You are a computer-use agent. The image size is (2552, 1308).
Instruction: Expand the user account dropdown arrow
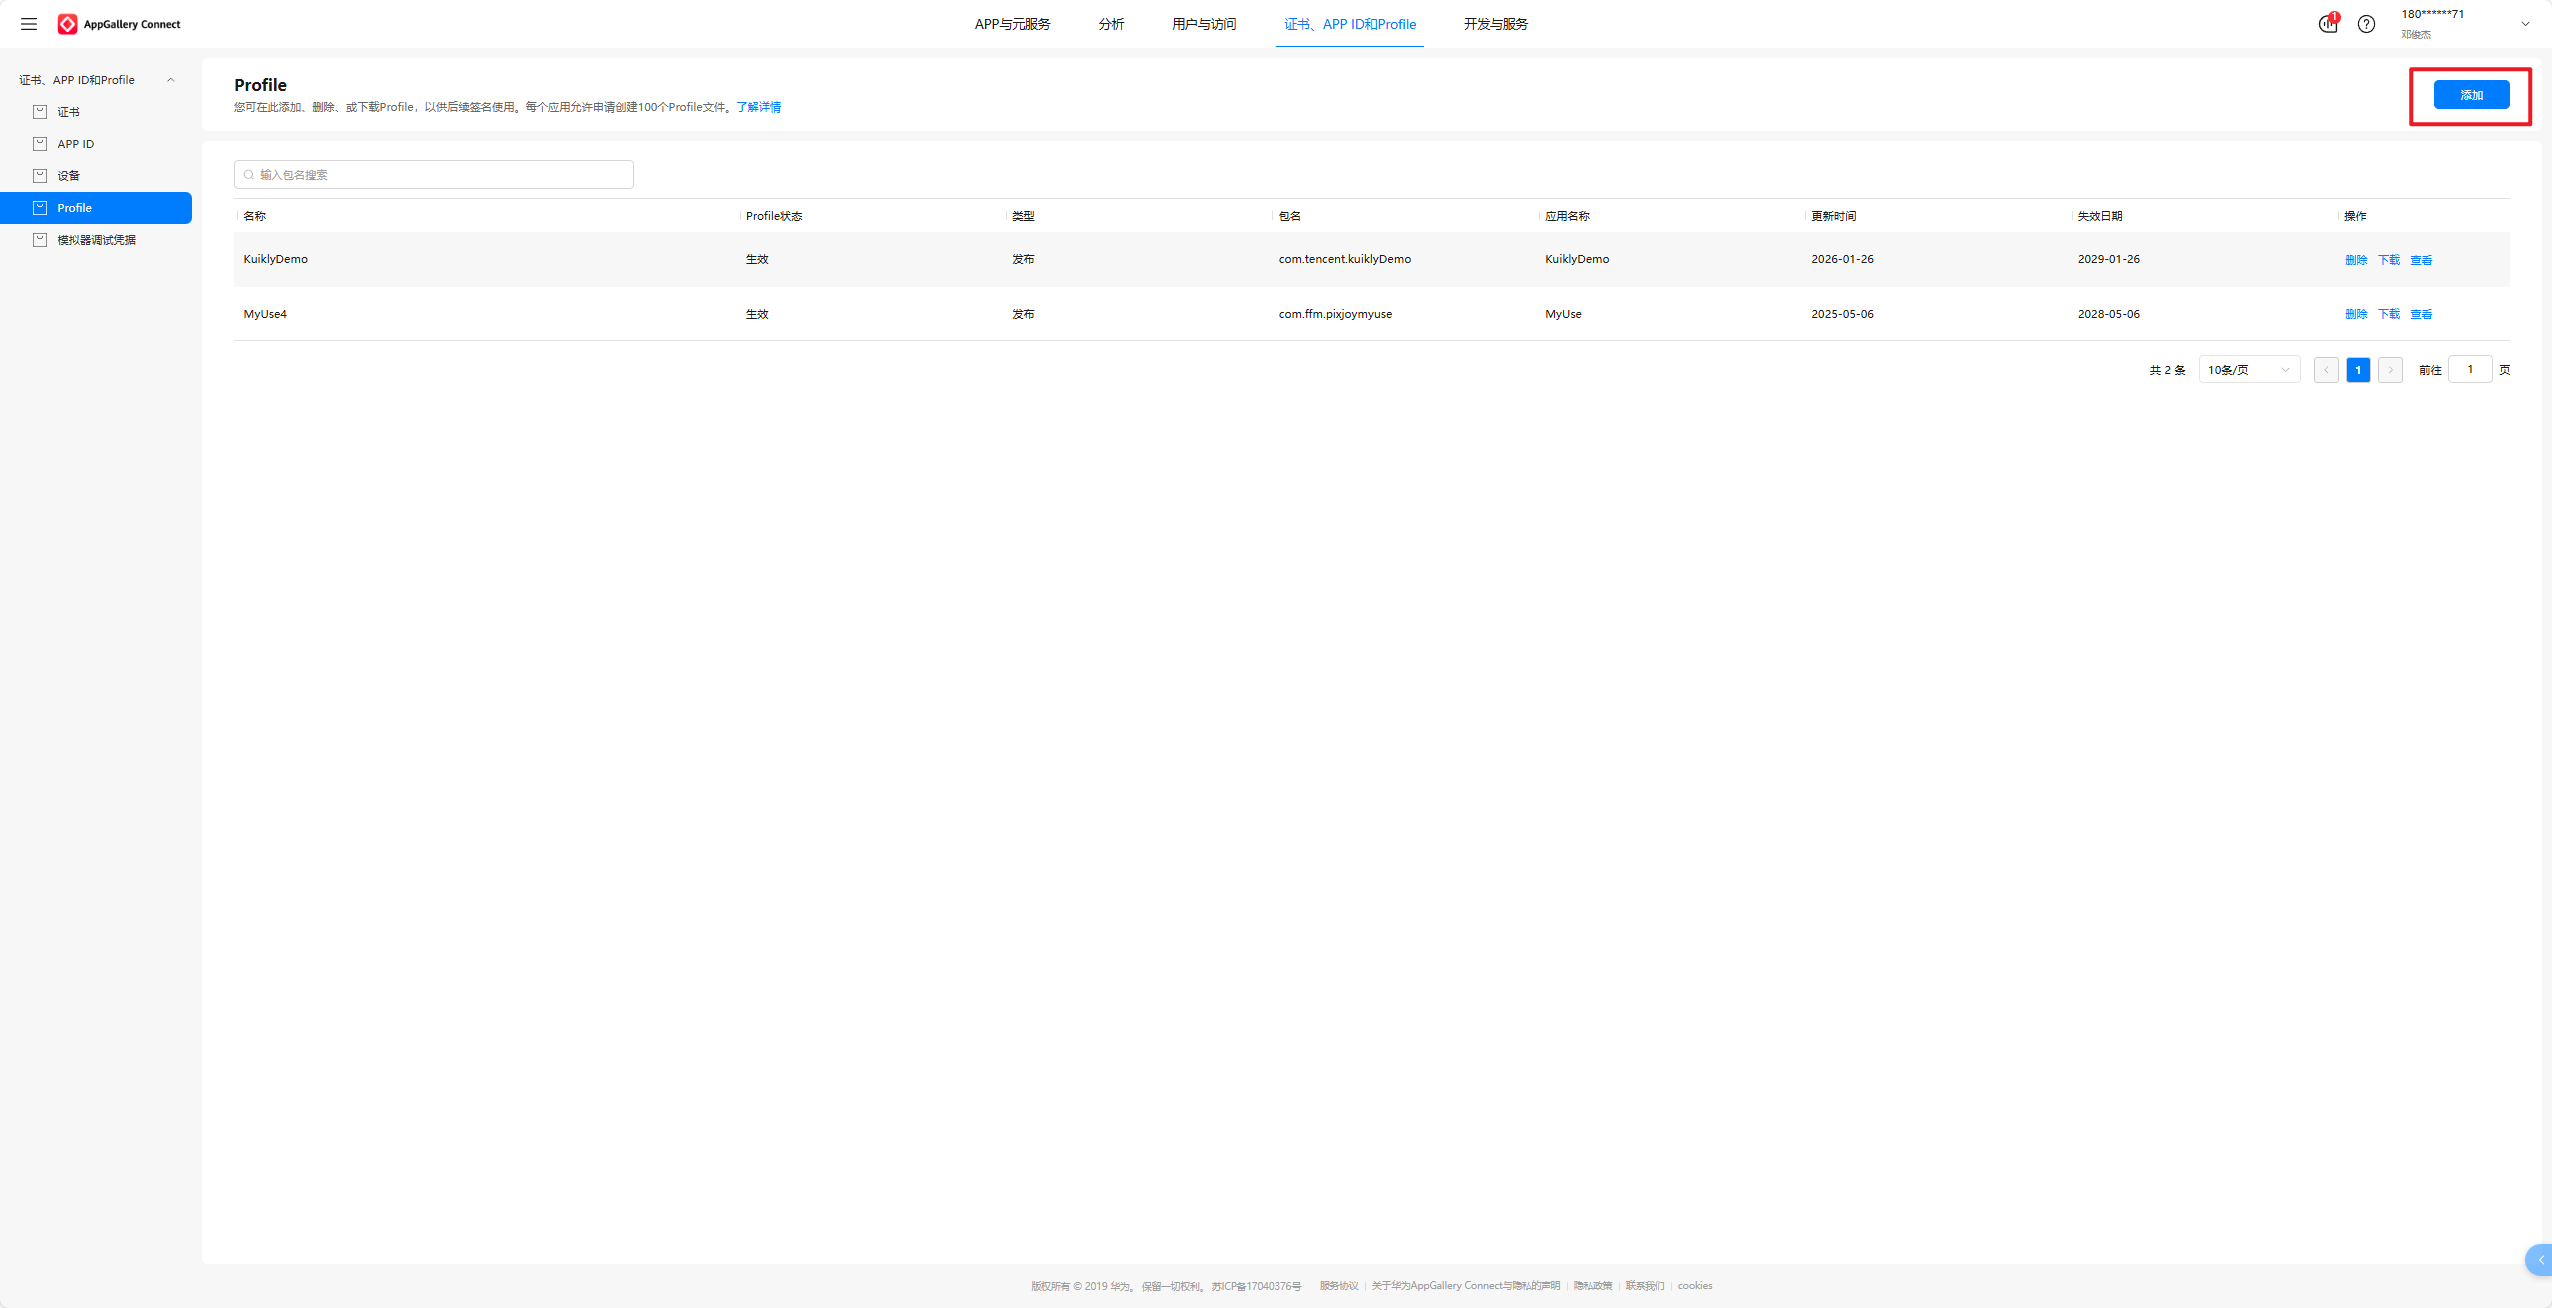[x=2525, y=24]
